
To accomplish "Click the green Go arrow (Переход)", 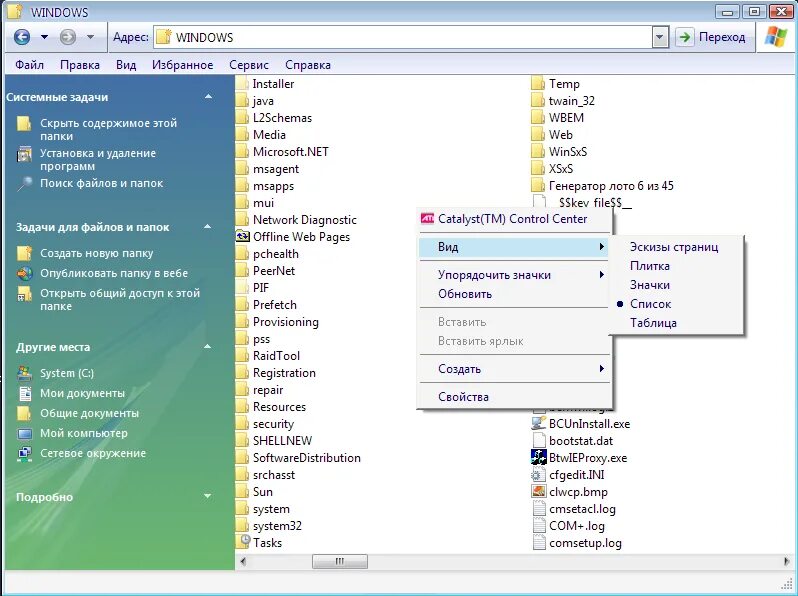I will tap(685, 37).
